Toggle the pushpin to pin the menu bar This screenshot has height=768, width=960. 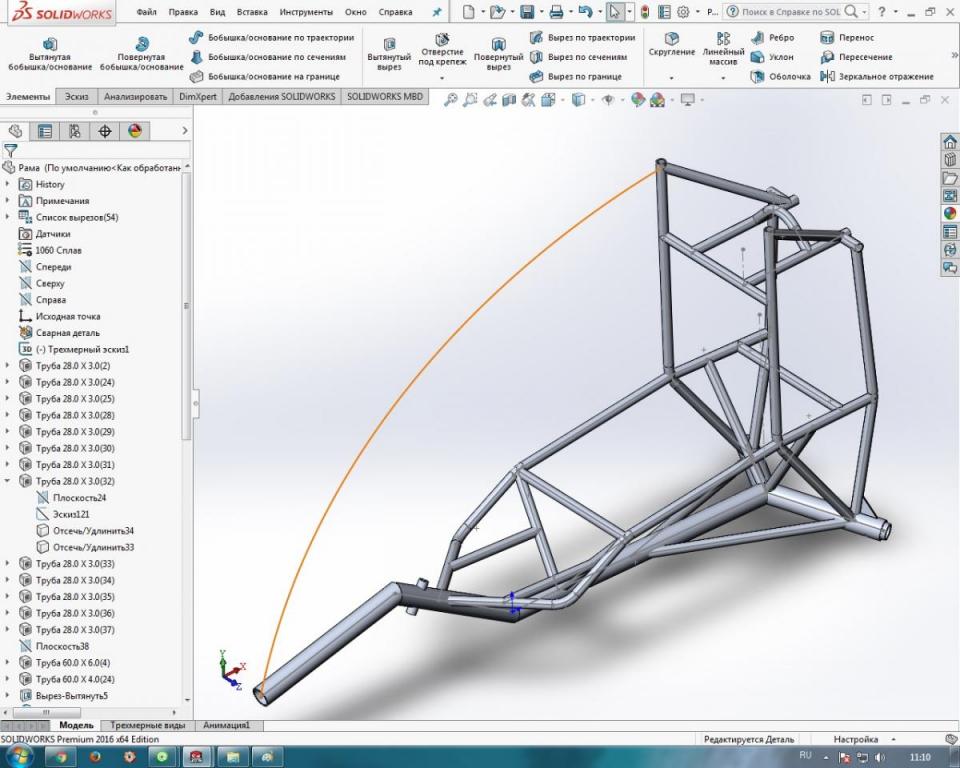pyautogui.click(x=436, y=12)
